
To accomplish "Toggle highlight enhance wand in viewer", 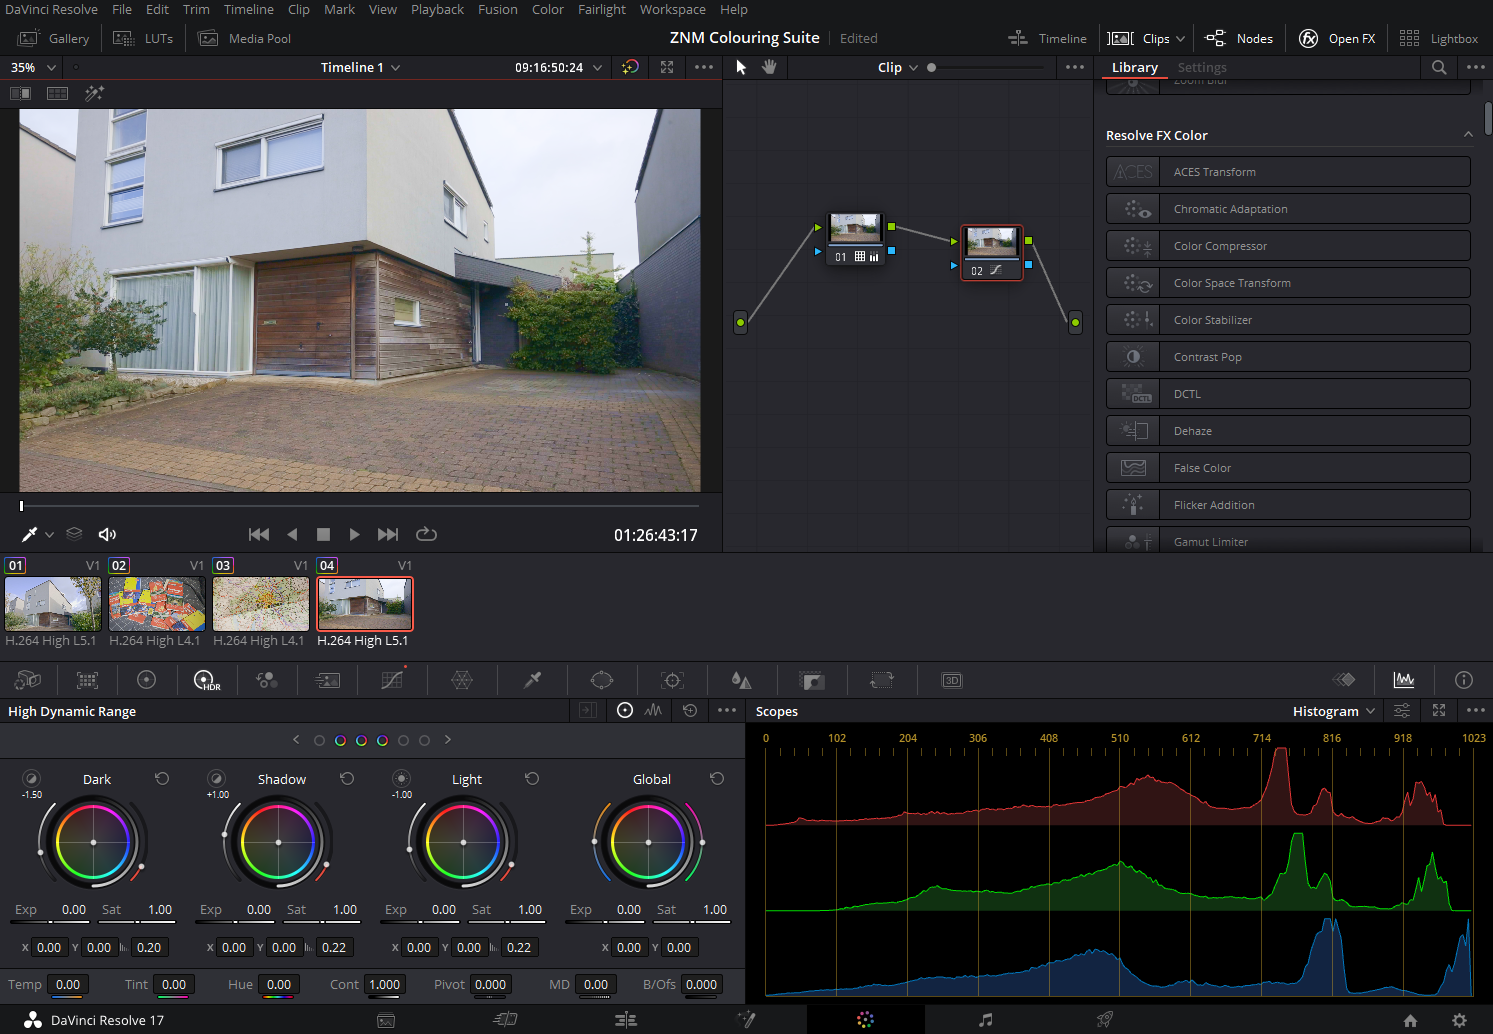I will 94,93.
